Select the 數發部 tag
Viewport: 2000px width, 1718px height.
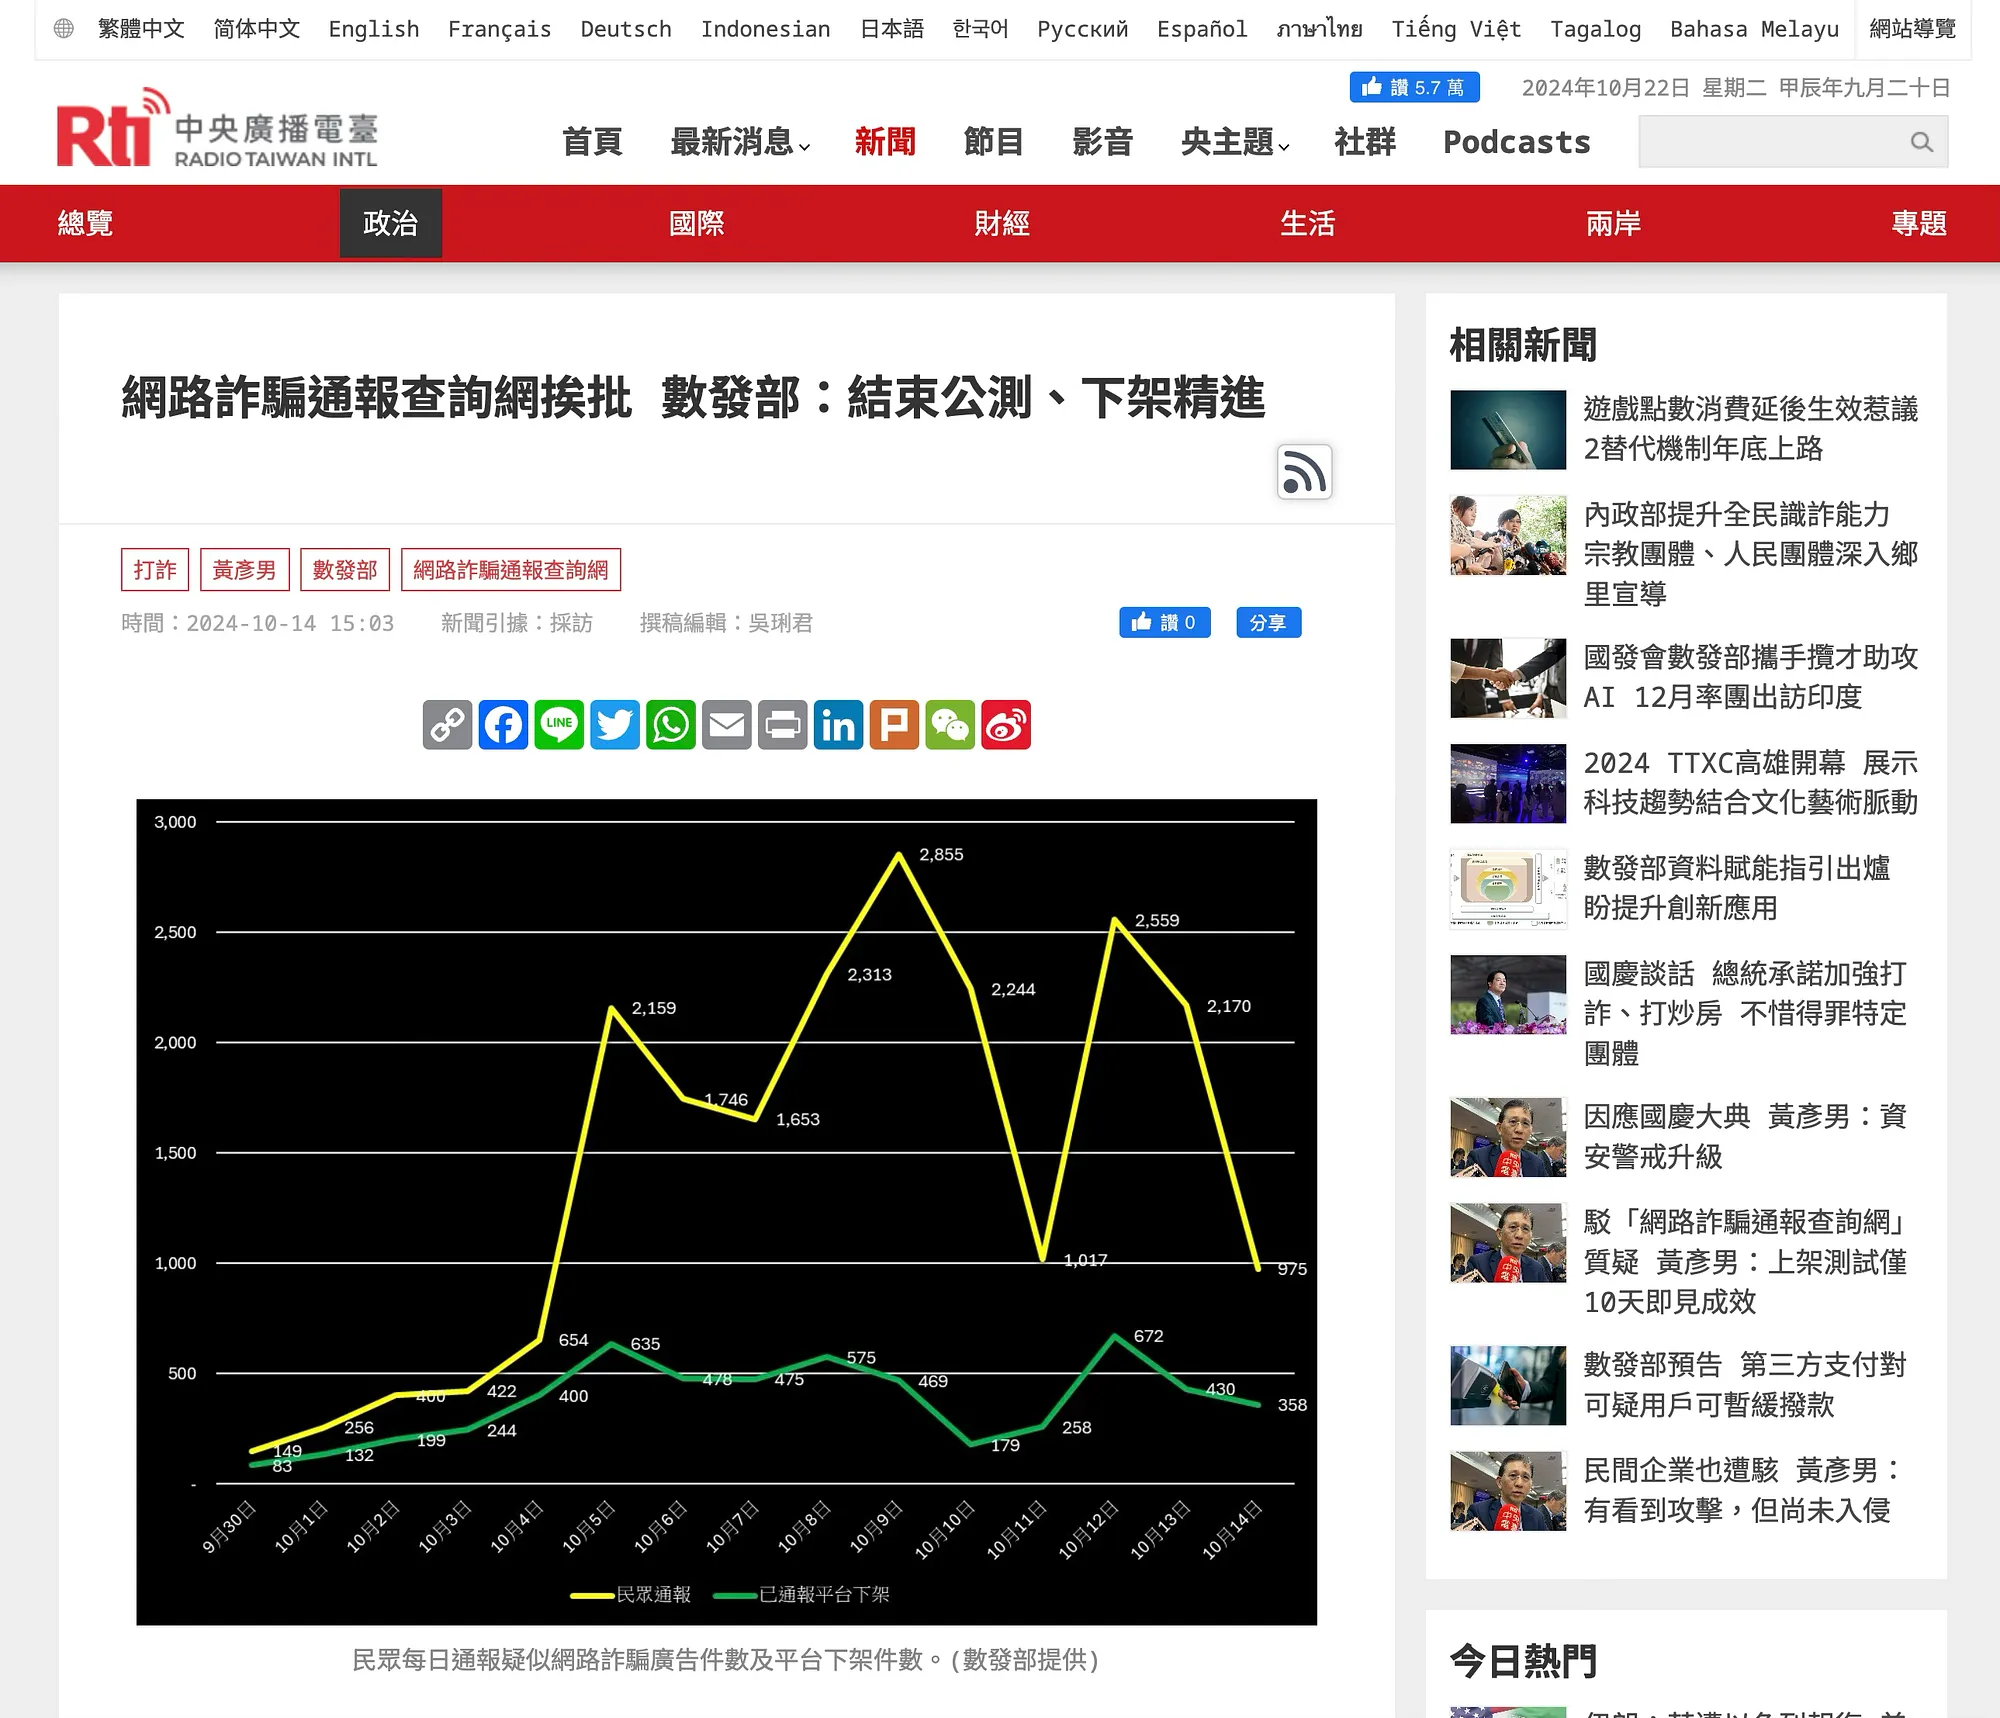[345, 569]
